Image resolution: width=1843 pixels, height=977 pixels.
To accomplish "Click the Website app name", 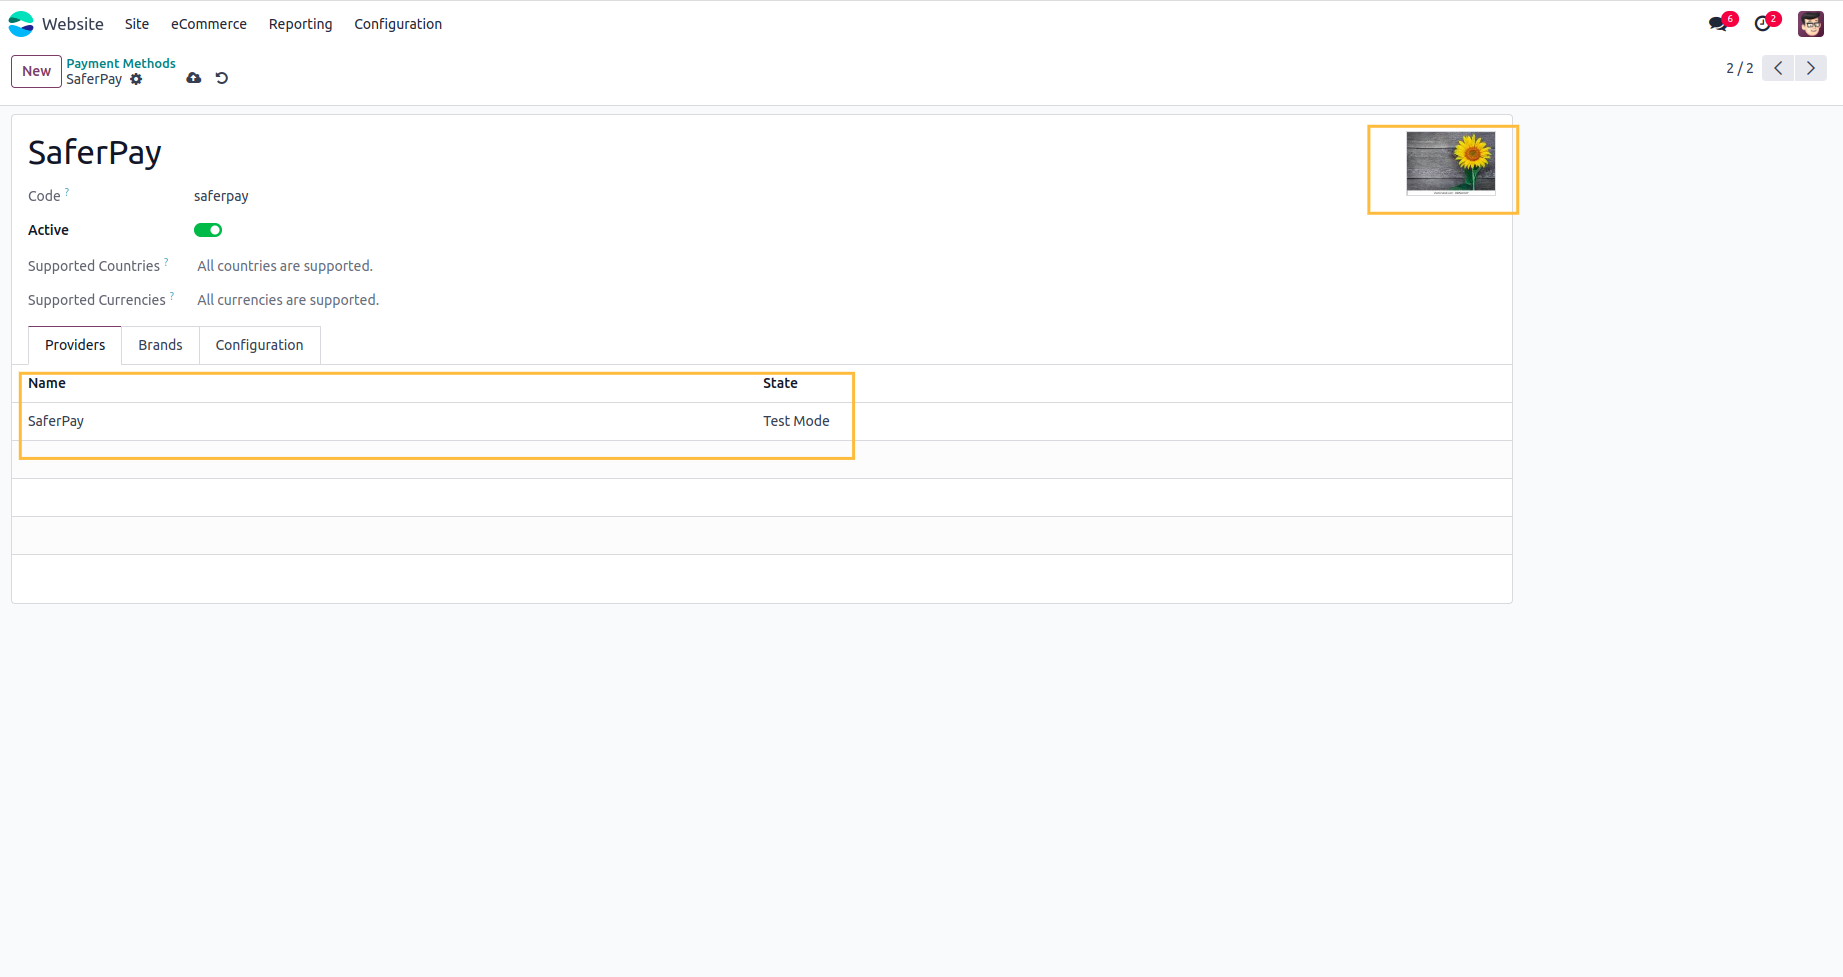I will [73, 24].
